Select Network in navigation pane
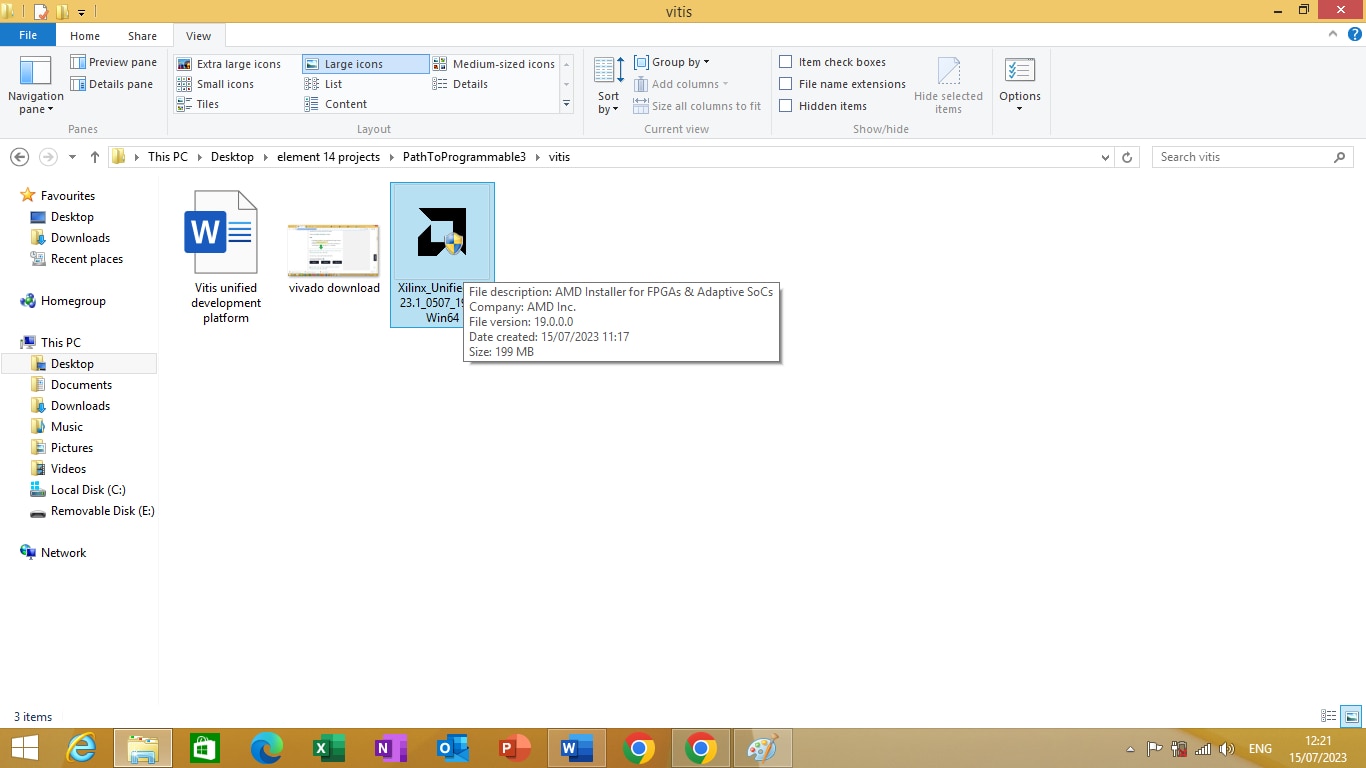Viewport: 1366px width, 768px height. click(x=63, y=553)
